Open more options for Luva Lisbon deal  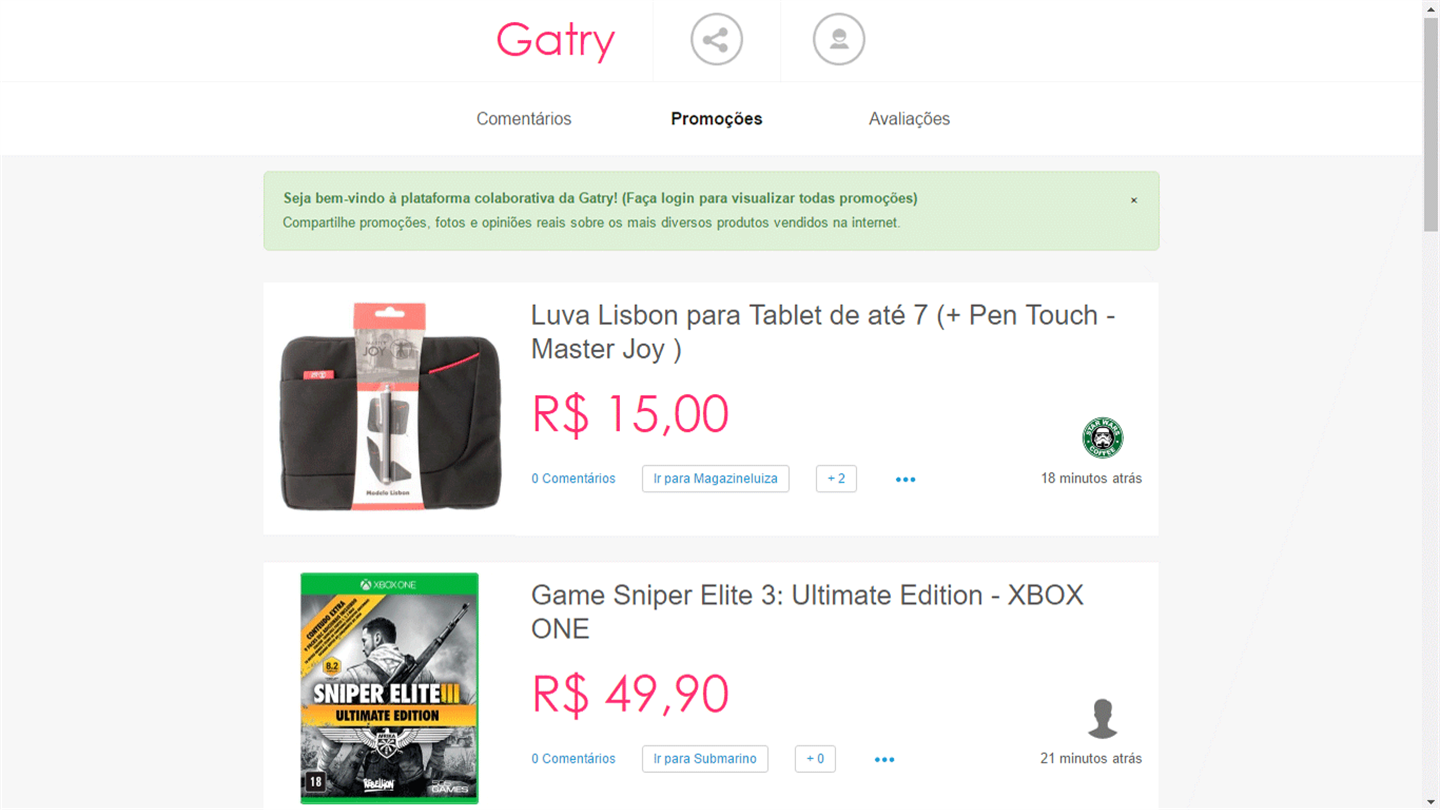coord(906,479)
